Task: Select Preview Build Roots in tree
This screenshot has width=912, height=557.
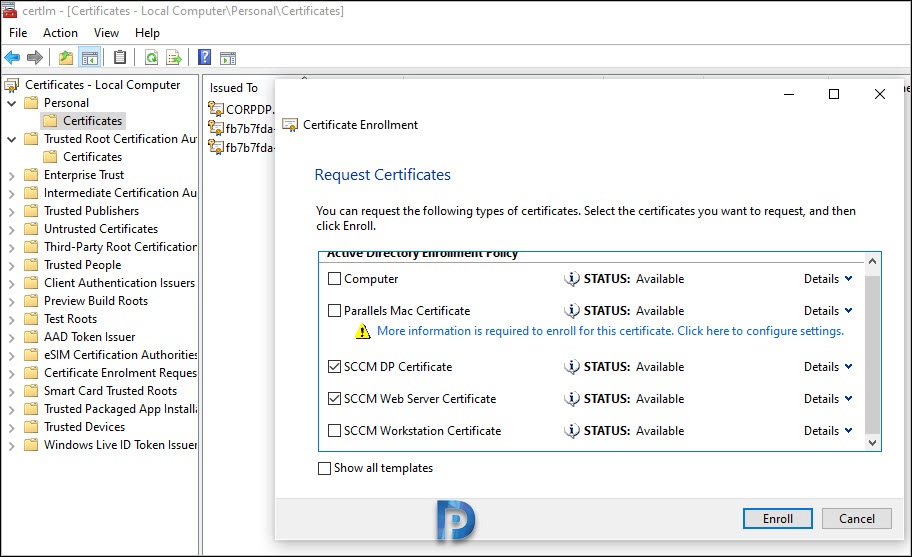Action: pos(96,301)
